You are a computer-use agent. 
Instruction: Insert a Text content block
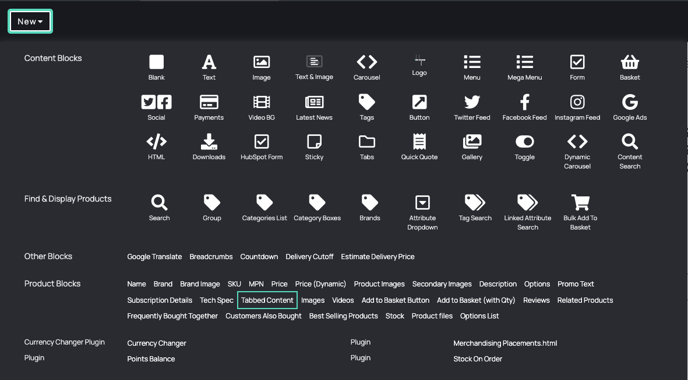[209, 67]
